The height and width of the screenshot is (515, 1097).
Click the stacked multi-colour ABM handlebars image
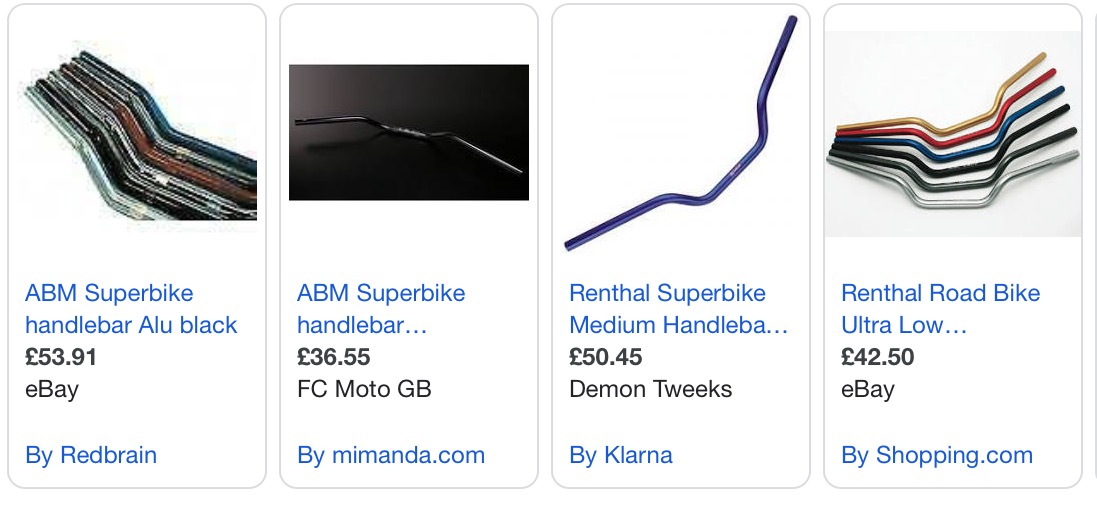(137, 135)
